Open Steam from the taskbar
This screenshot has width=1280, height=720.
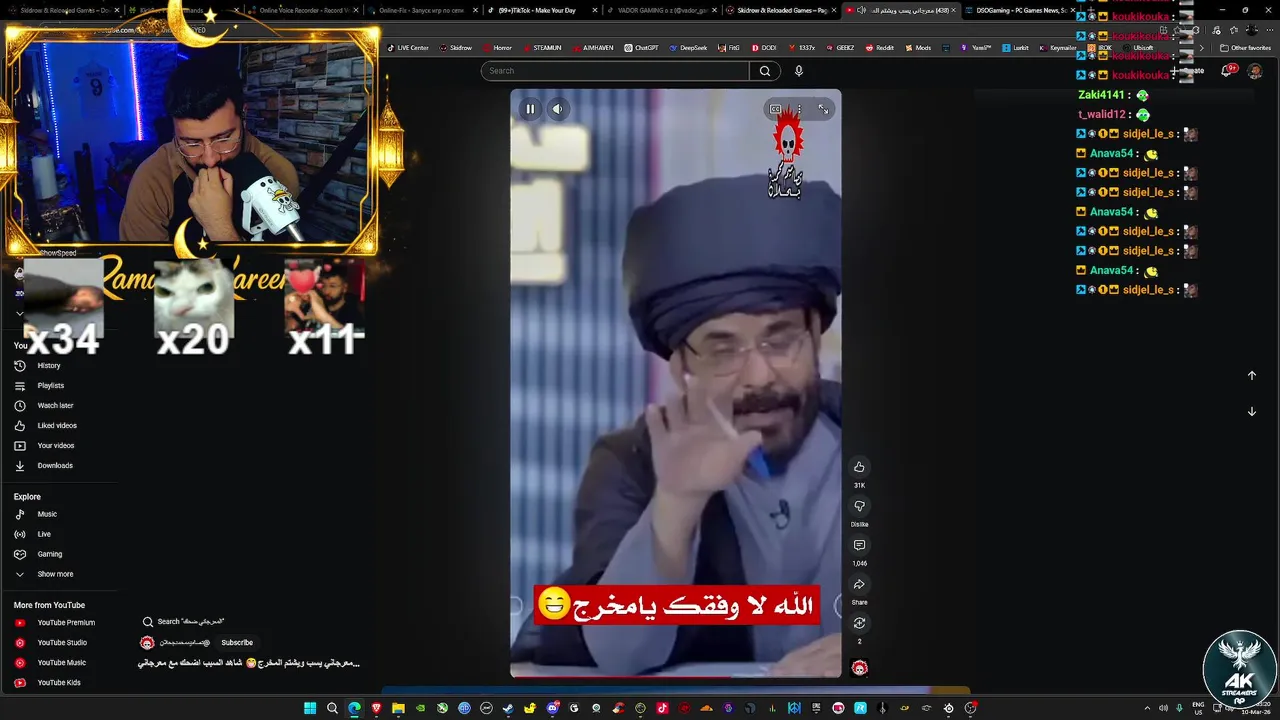click(508, 708)
